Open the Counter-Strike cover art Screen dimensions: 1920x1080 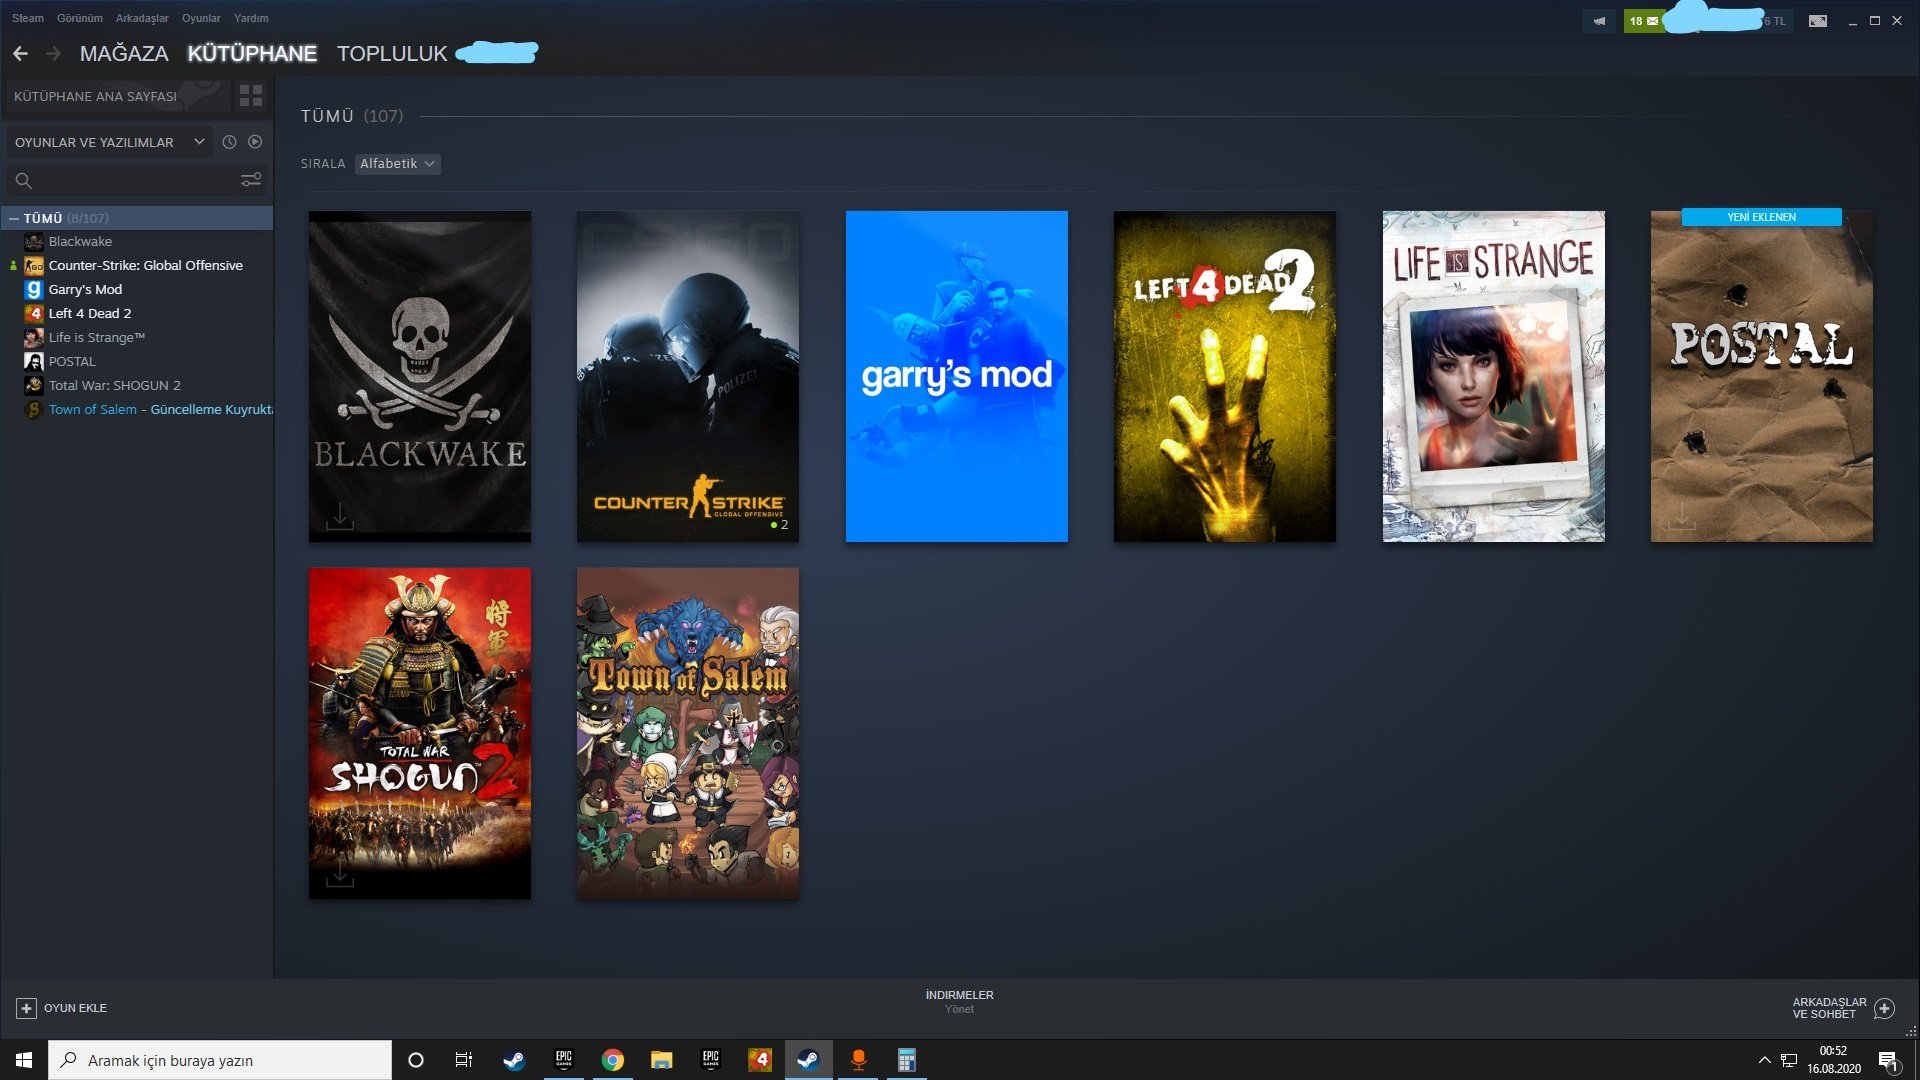[x=688, y=376]
